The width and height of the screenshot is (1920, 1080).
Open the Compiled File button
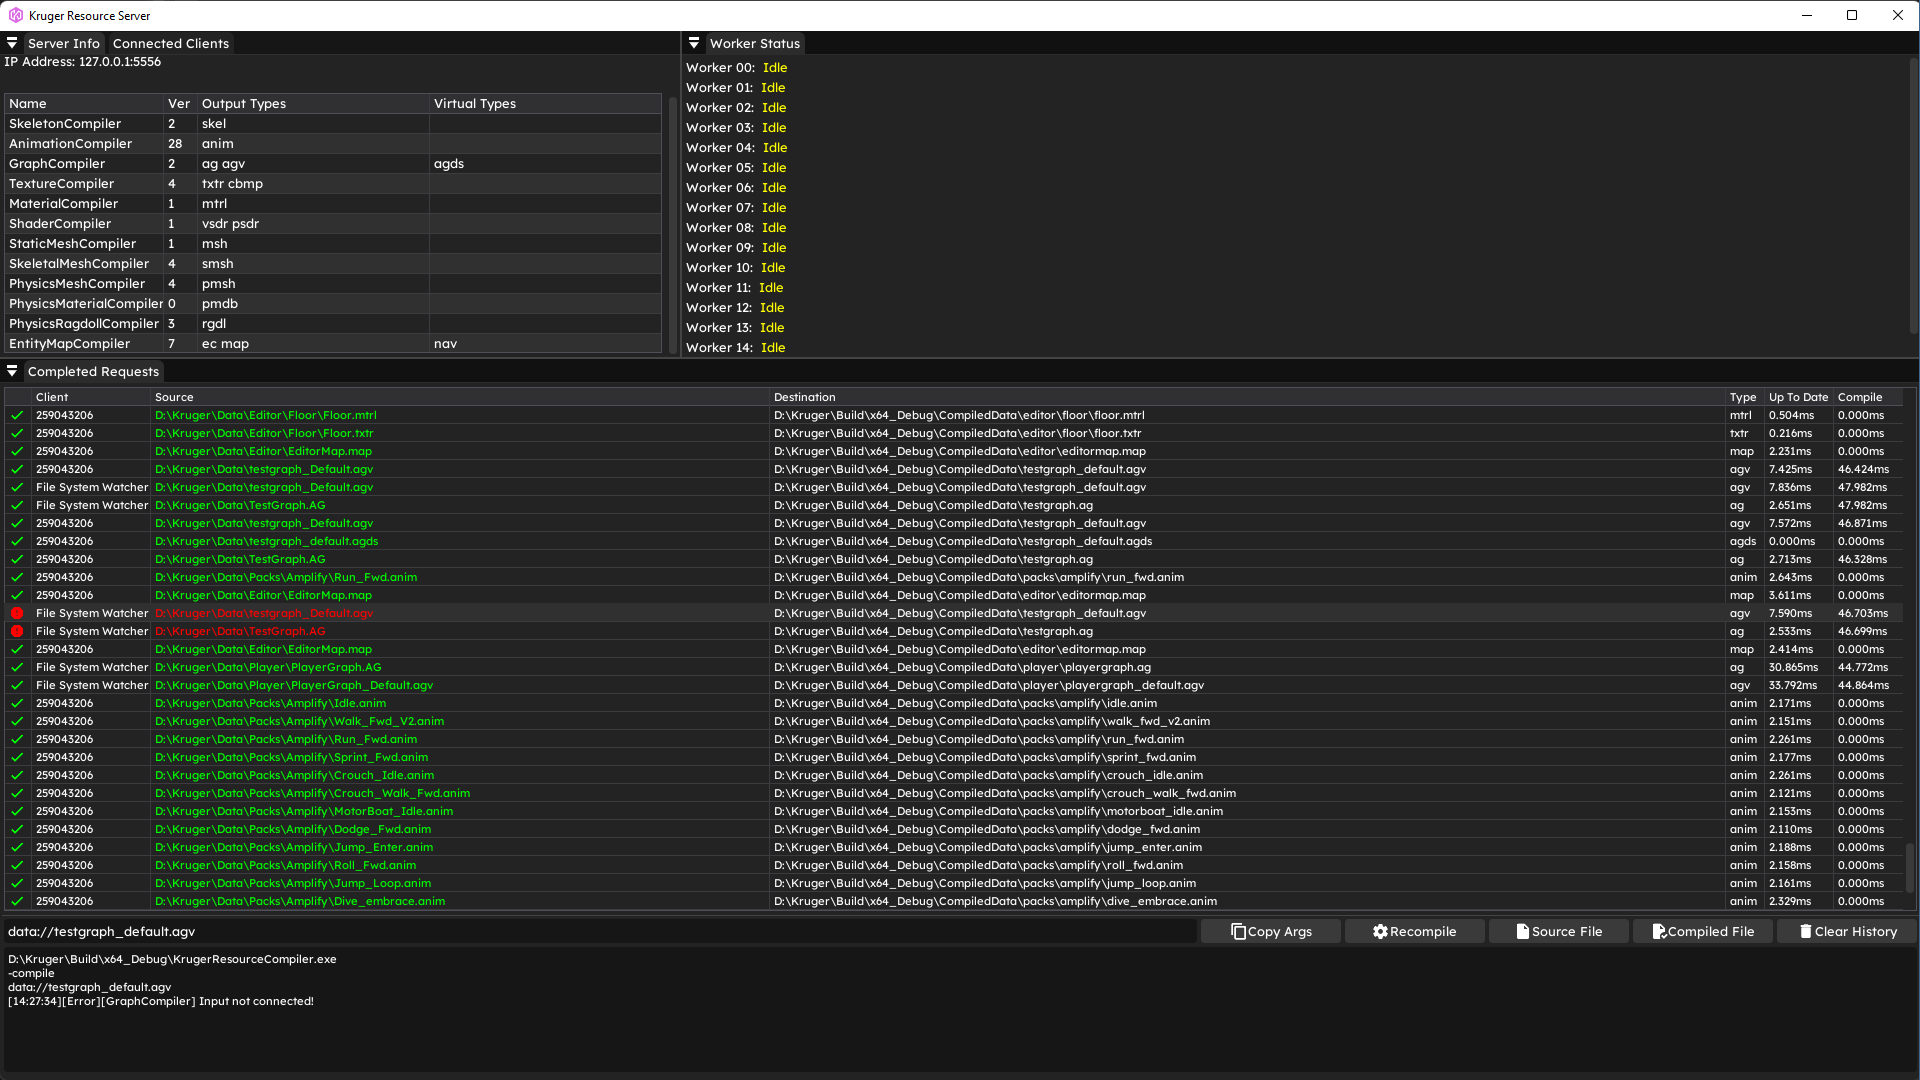click(x=1702, y=931)
